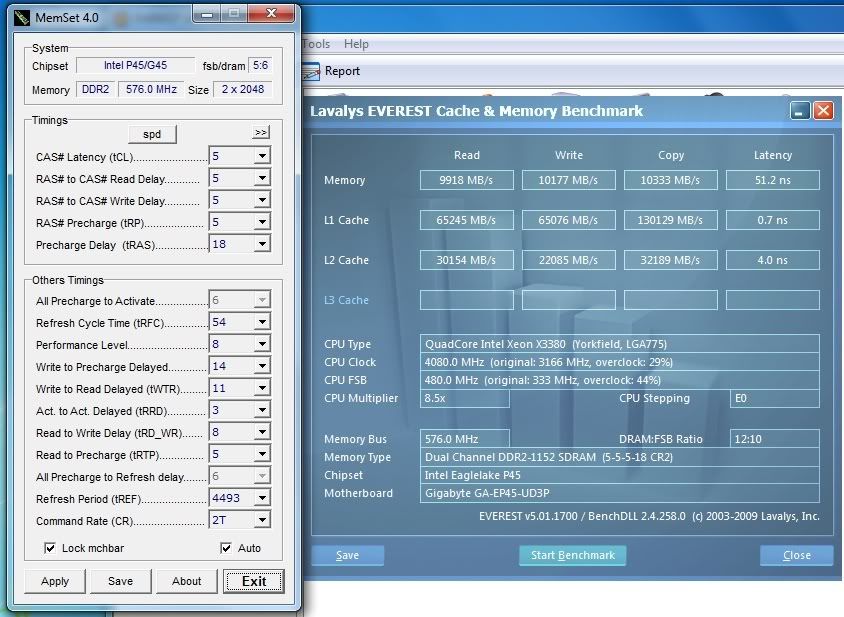Image resolution: width=844 pixels, height=617 pixels.
Task: Click the Start Benchmark button
Action: pos(573,556)
